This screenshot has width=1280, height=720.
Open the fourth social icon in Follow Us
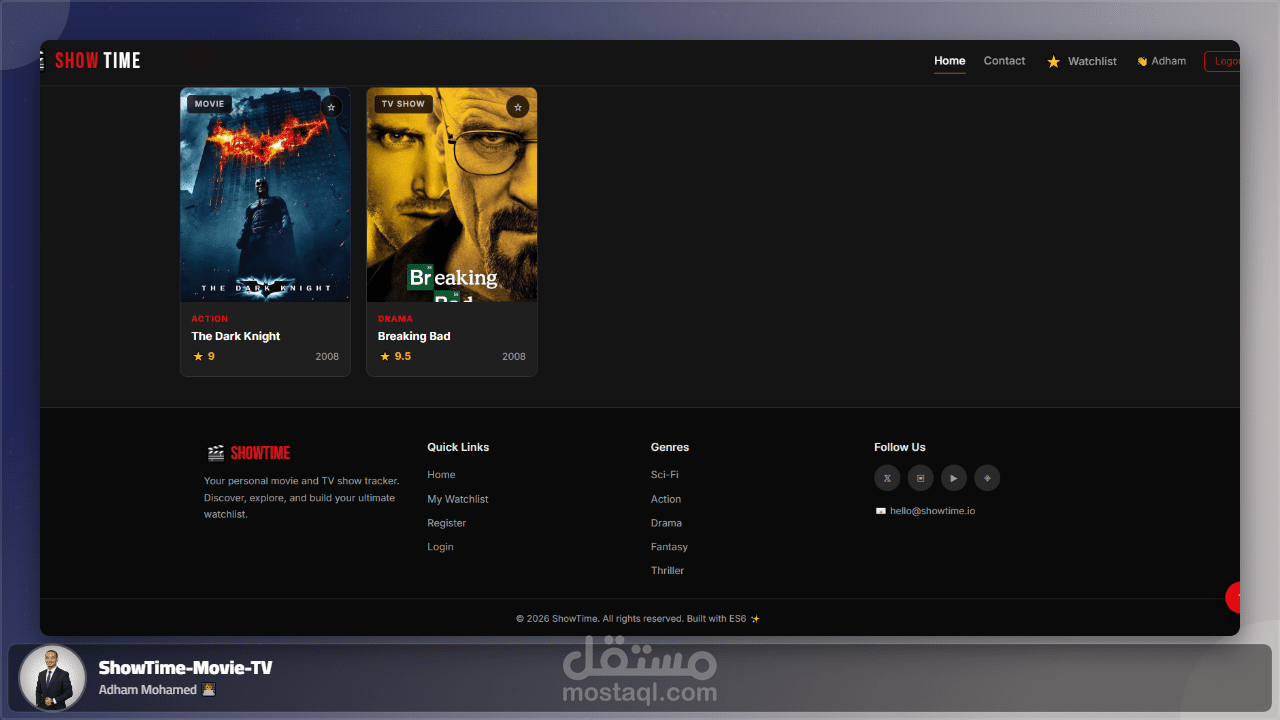point(987,478)
